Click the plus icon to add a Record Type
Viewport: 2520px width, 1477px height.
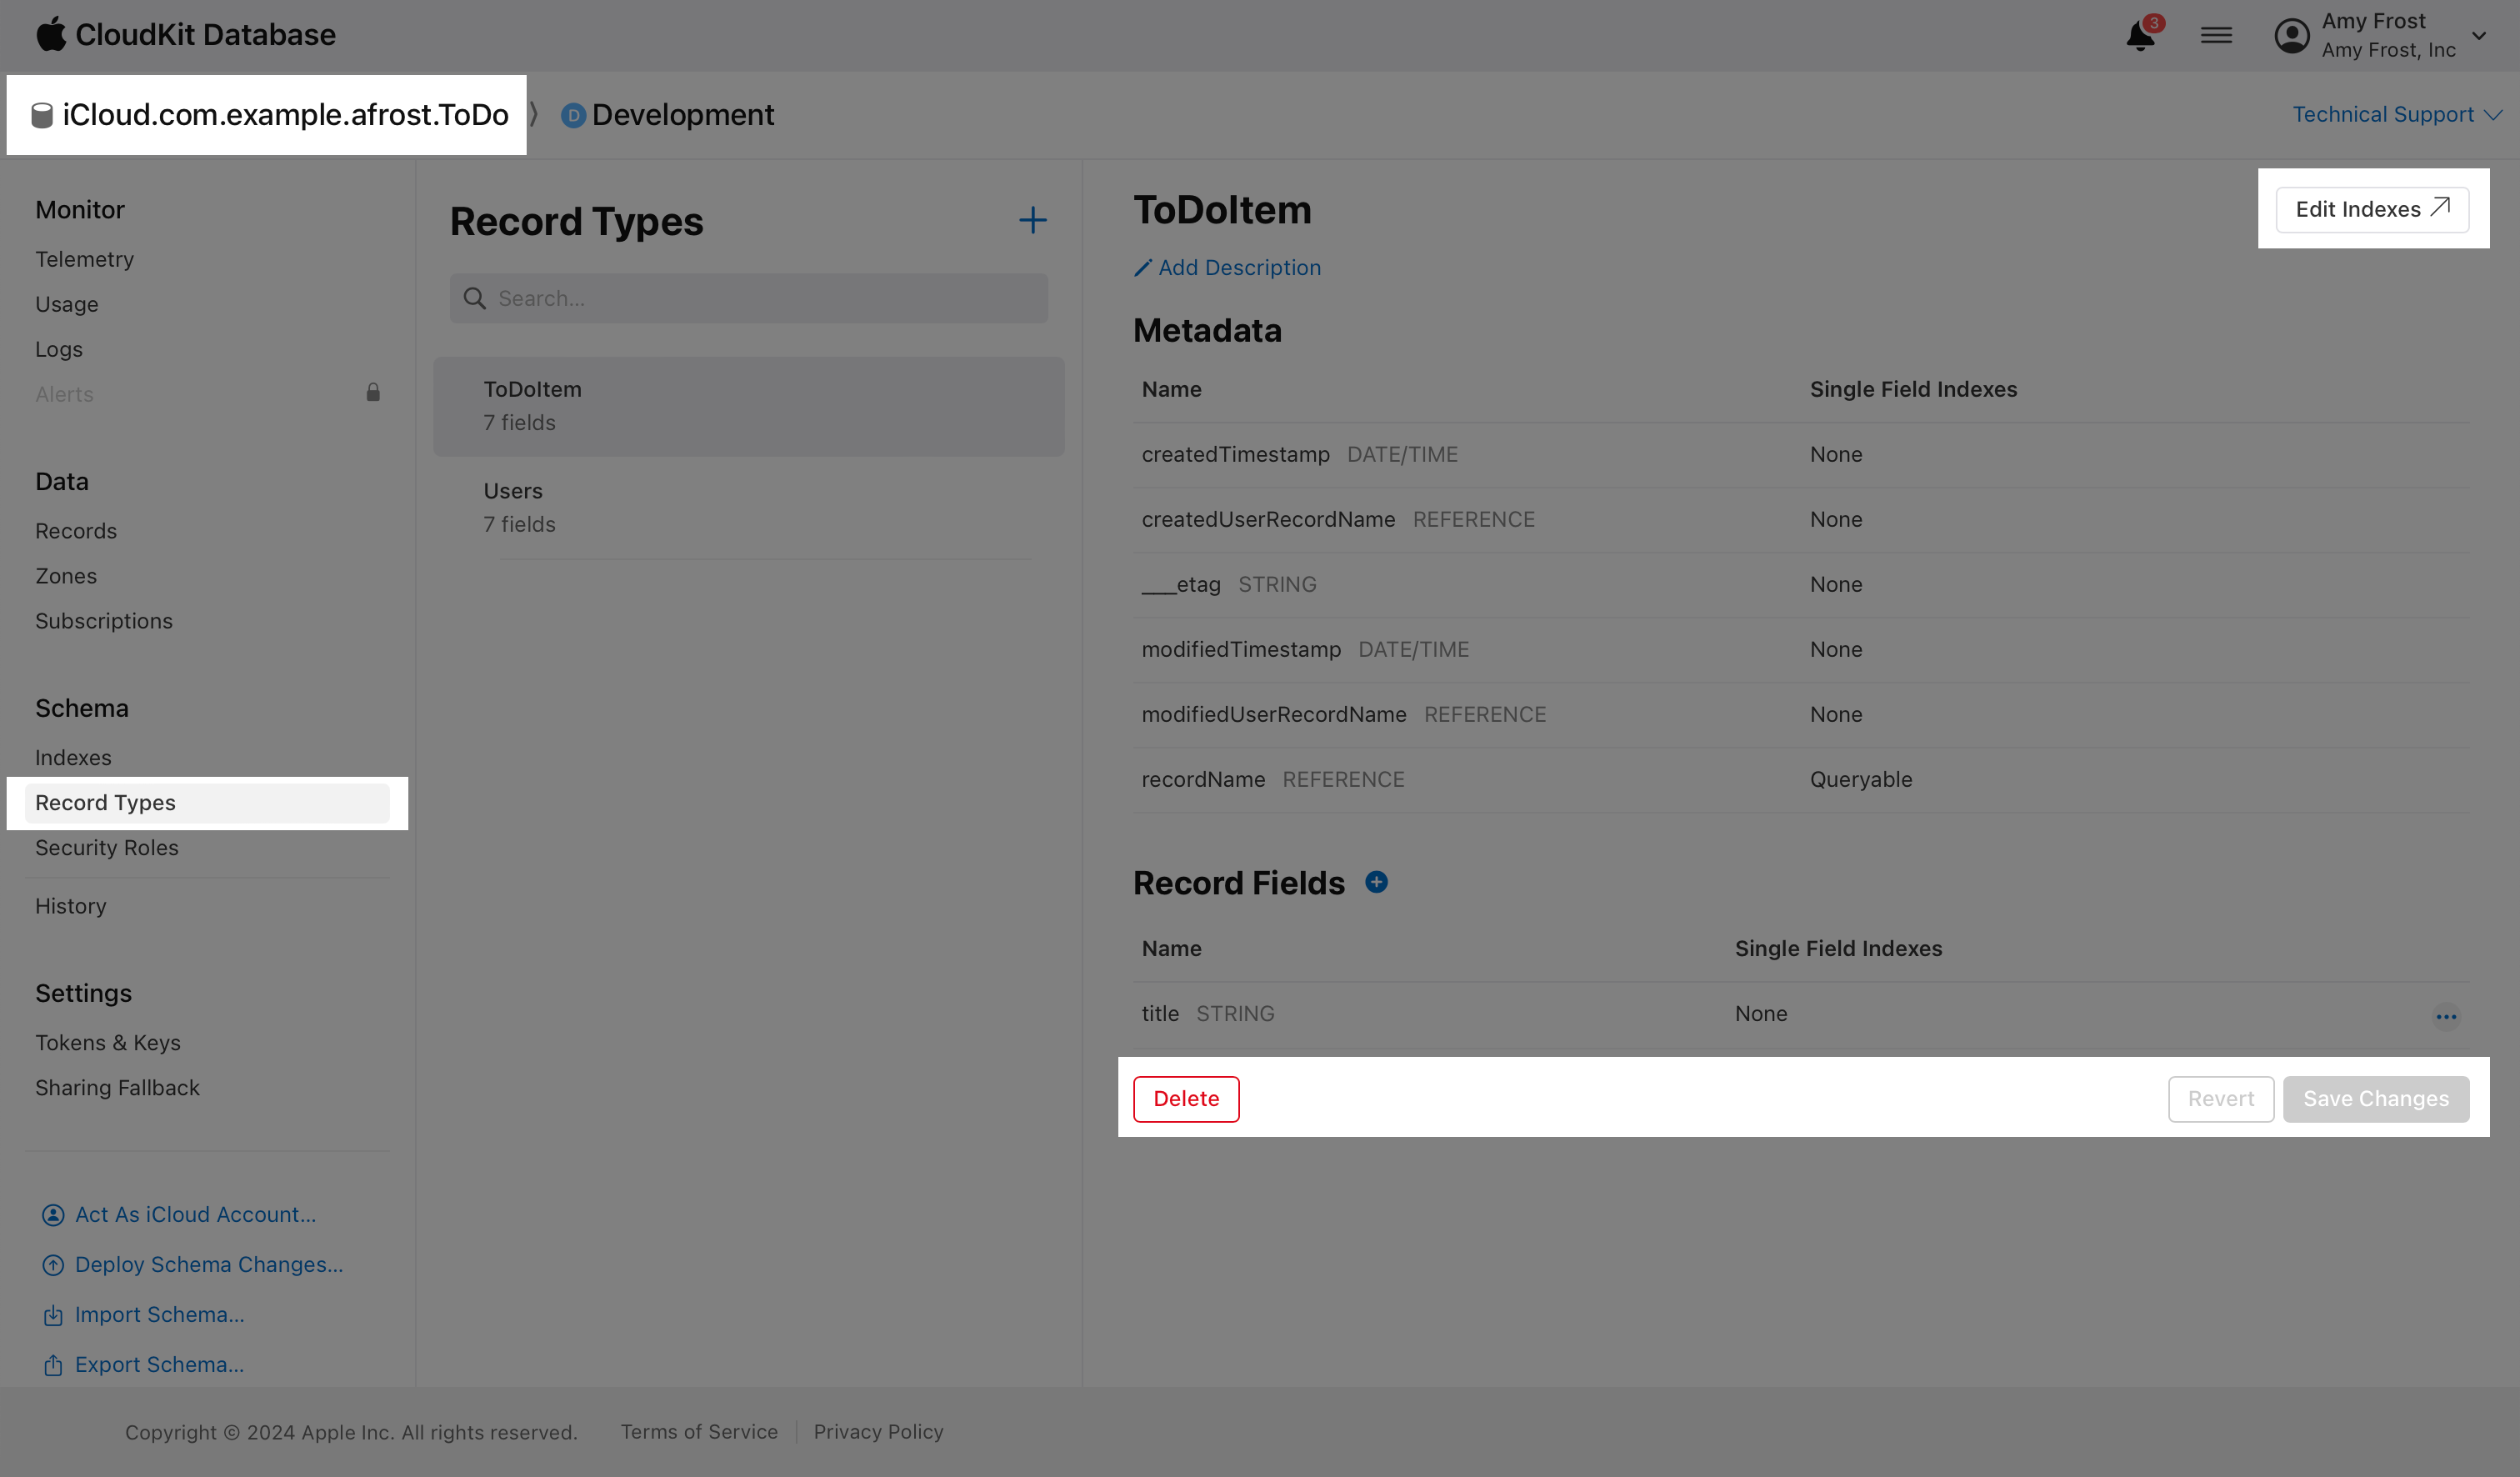(x=1032, y=220)
